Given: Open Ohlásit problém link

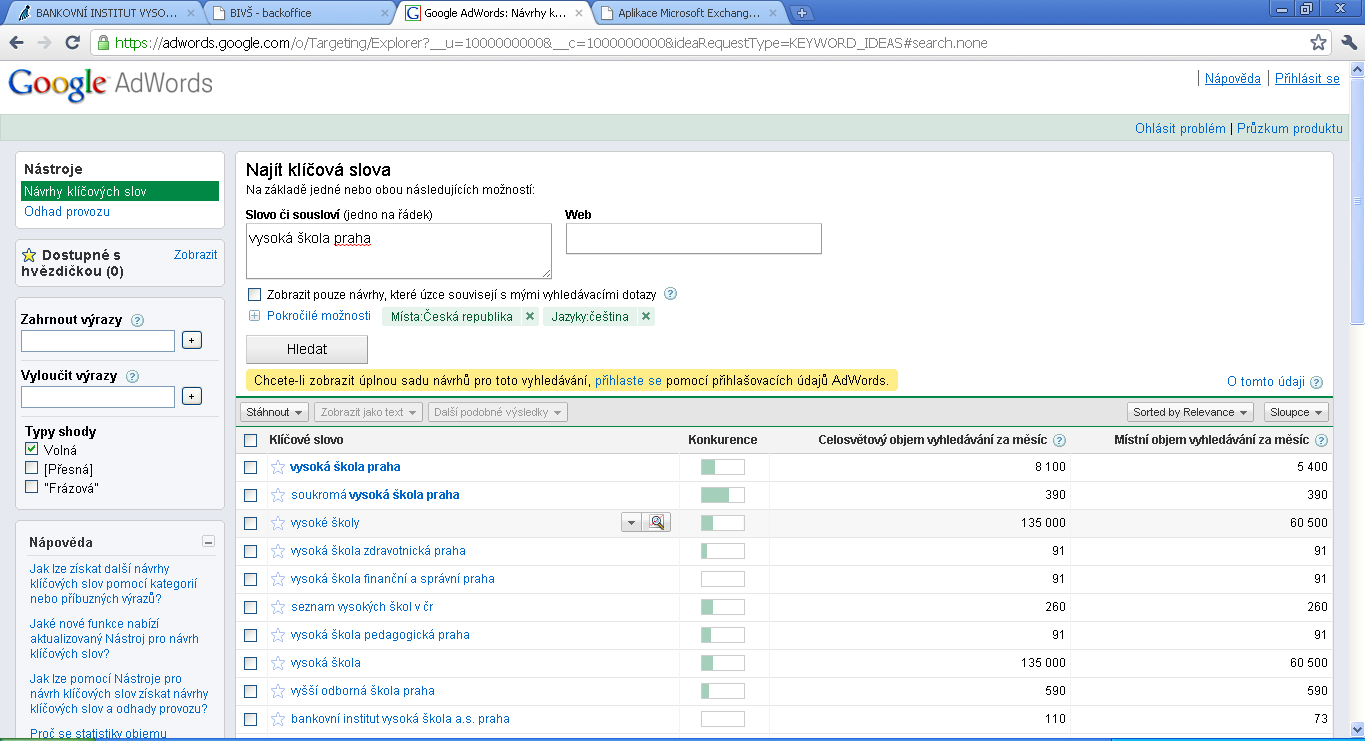Looking at the screenshot, I should pos(1180,129).
